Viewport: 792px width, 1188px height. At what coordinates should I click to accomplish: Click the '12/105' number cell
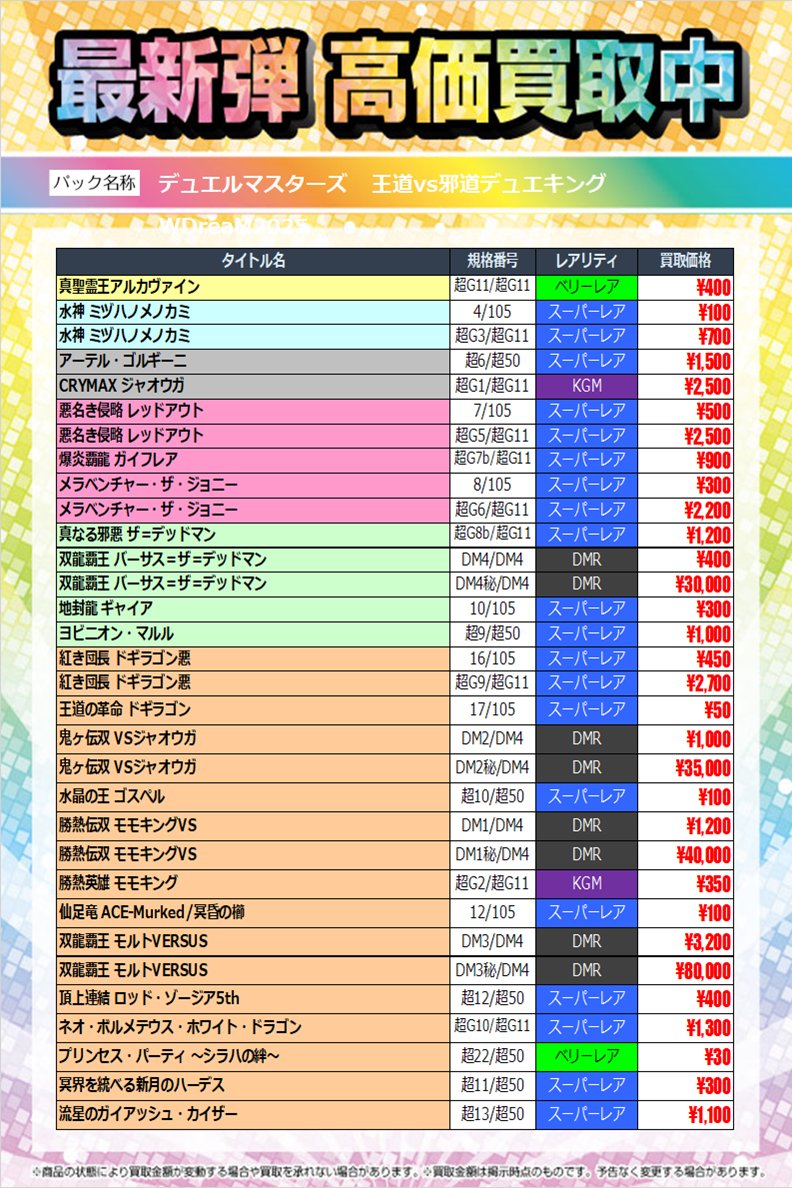point(493,912)
